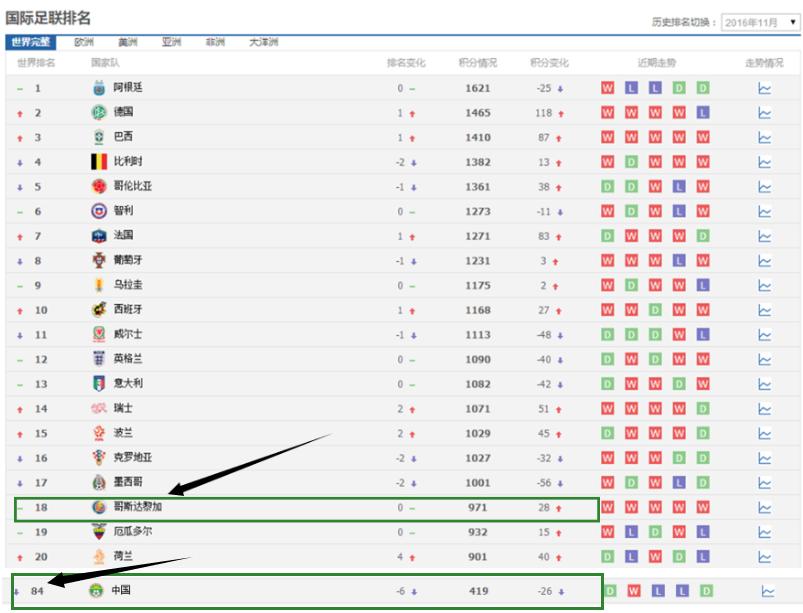This screenshot has height=613, width=803.
Task: Click the 葡萄牙 team crest icon
Action: click(99, 260)
